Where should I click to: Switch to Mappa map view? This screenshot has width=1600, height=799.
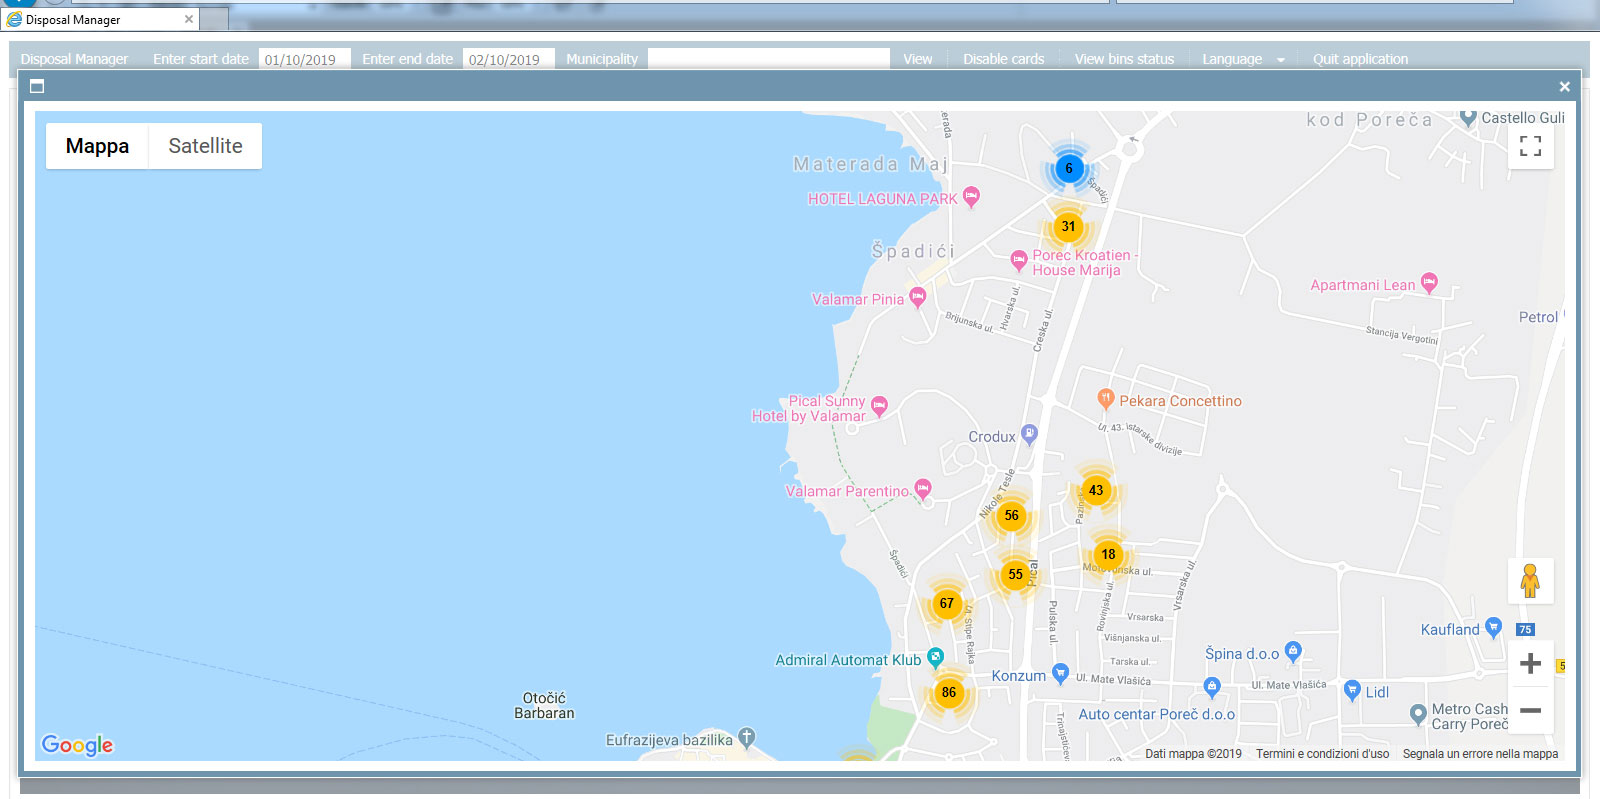[x=97, y=146]
